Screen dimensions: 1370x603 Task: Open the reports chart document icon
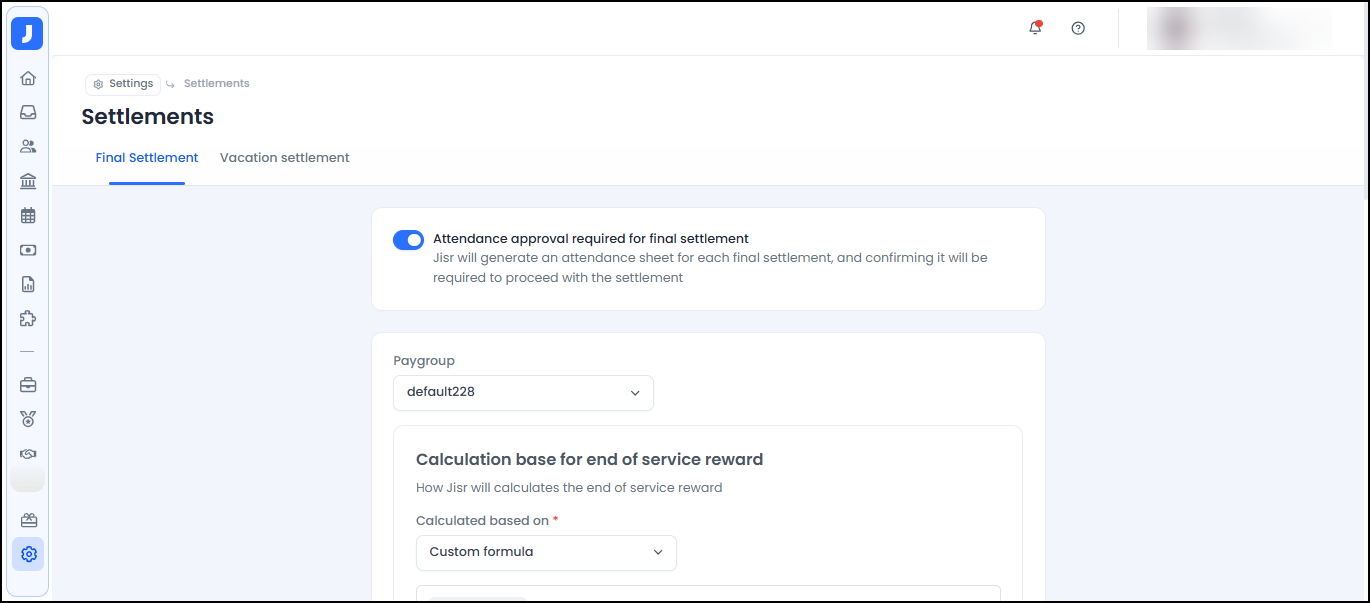[28, 284]
